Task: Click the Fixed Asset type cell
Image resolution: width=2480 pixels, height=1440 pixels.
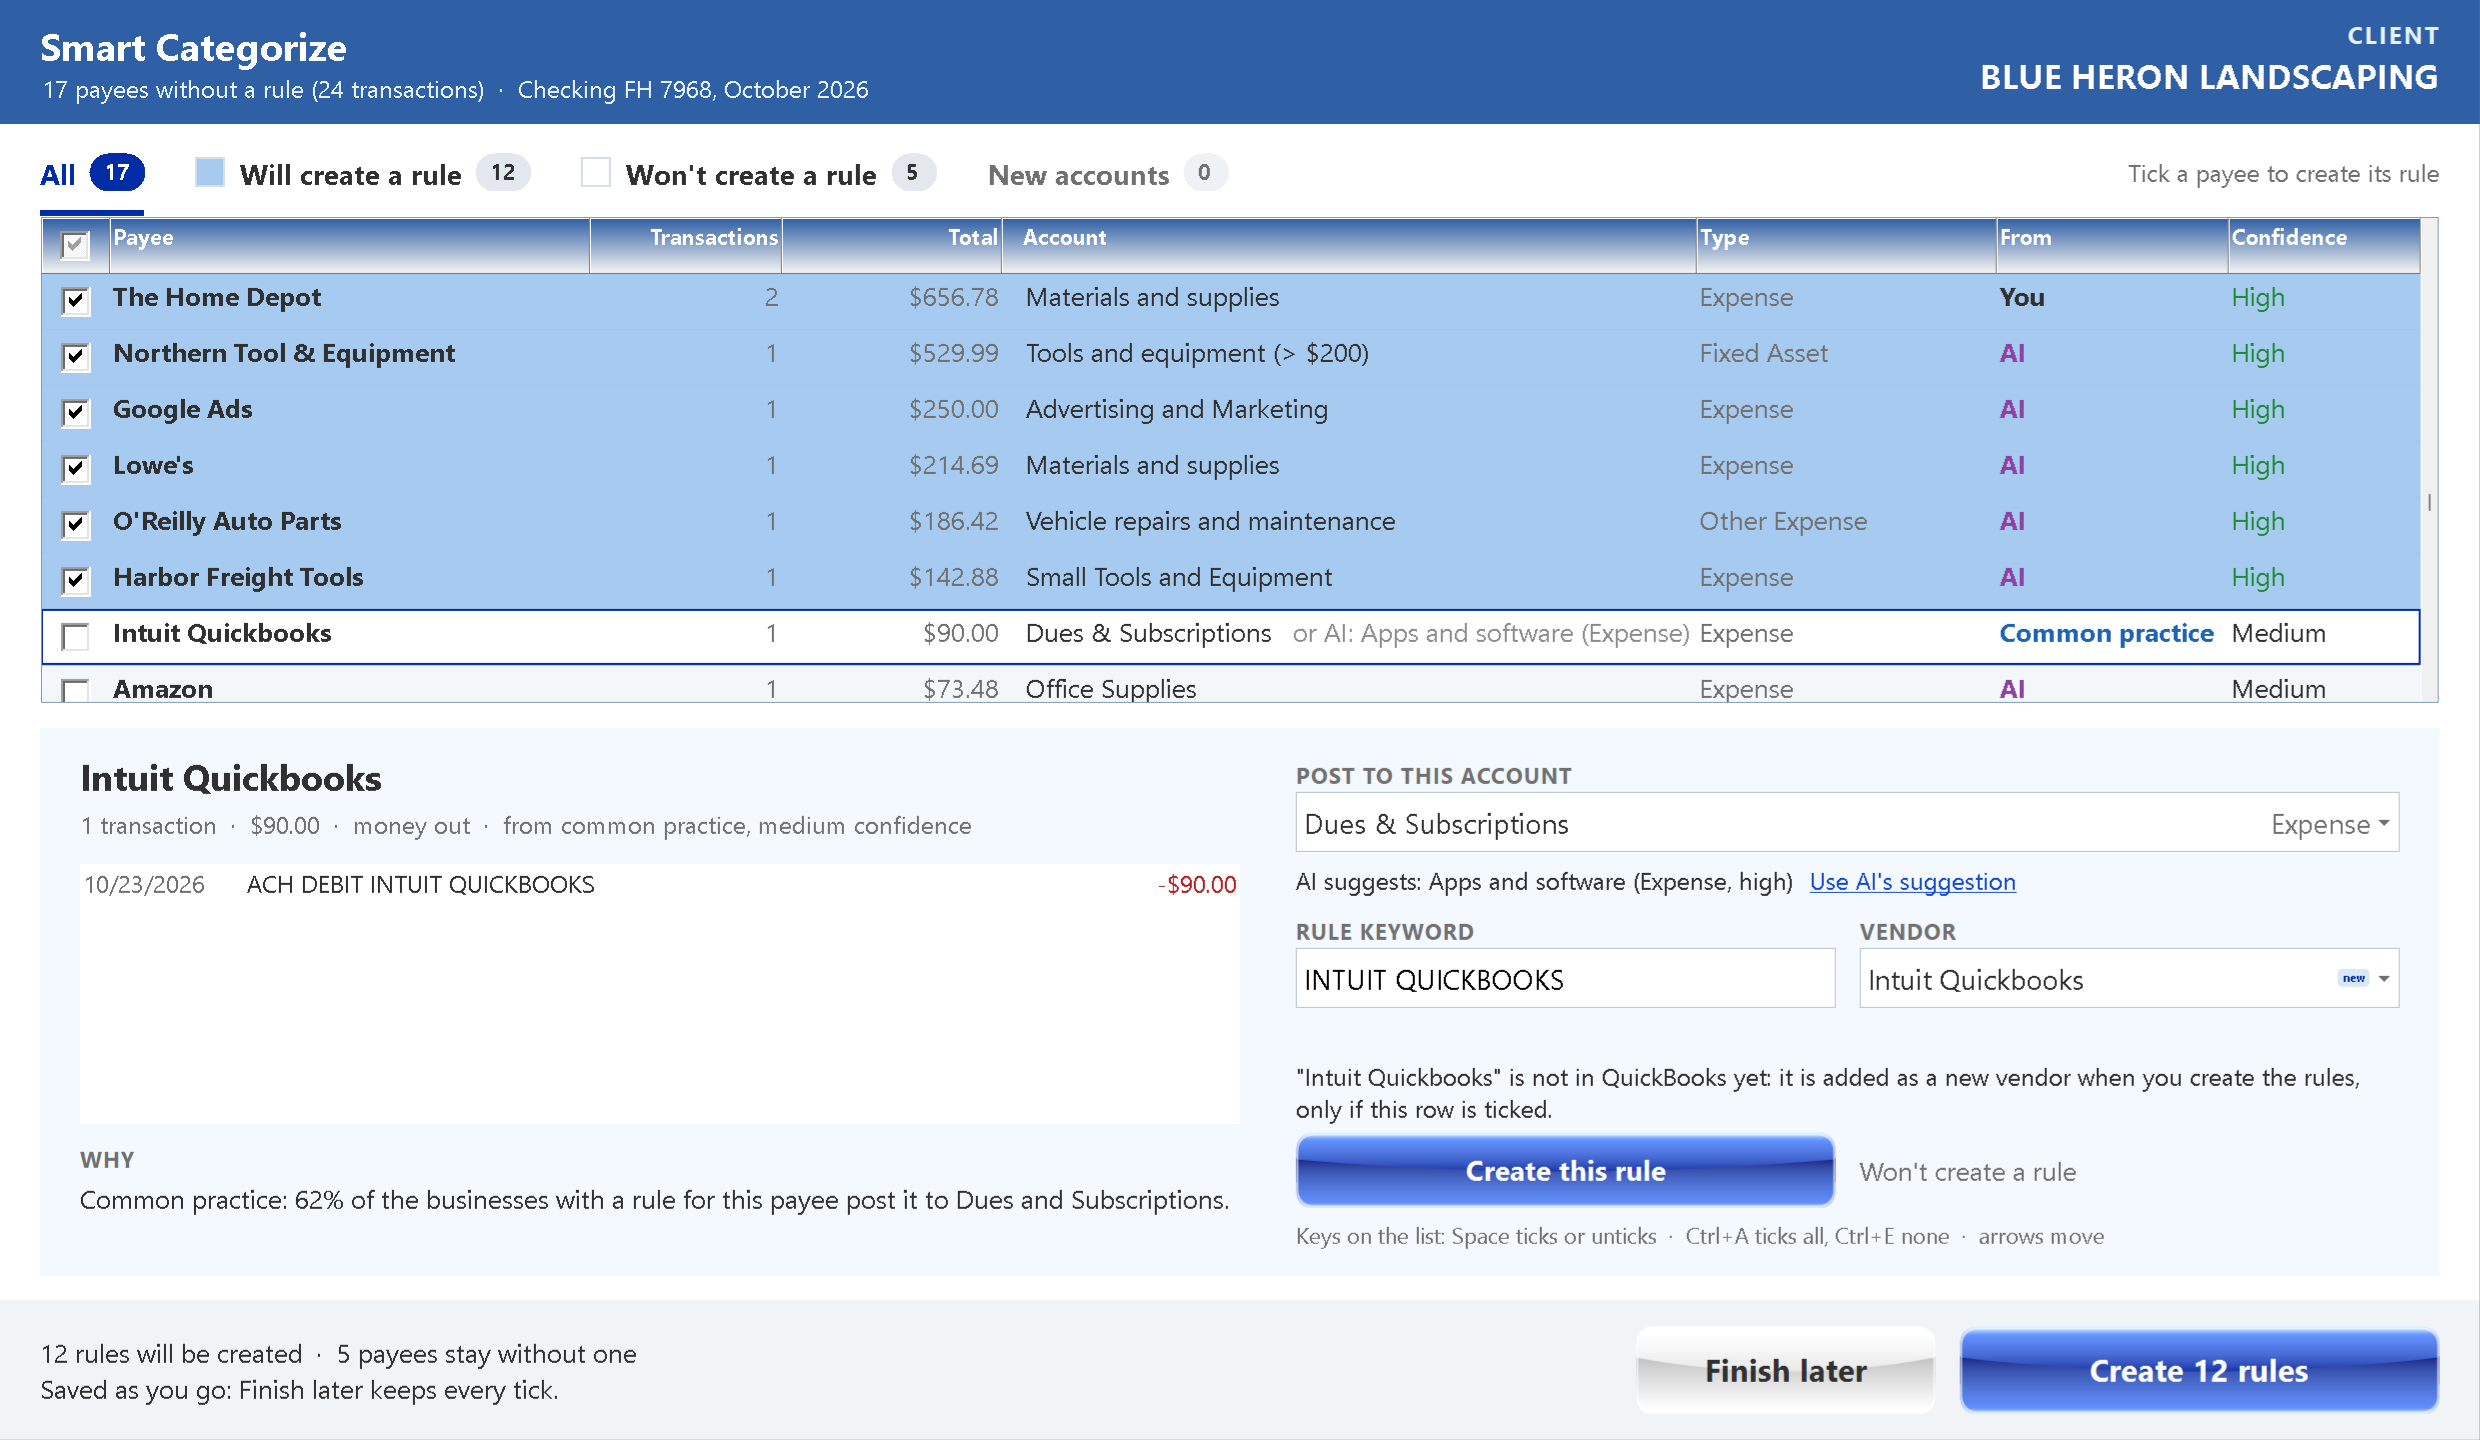Action: pos(1763,354)
